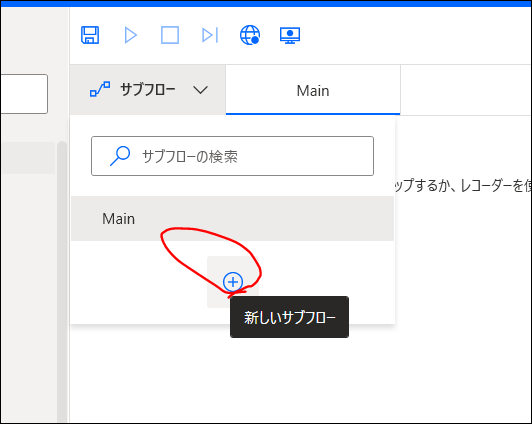Click the magnifier icon in subflow search
The width and height of the screenshot is (532, 424).
[120, 156]
